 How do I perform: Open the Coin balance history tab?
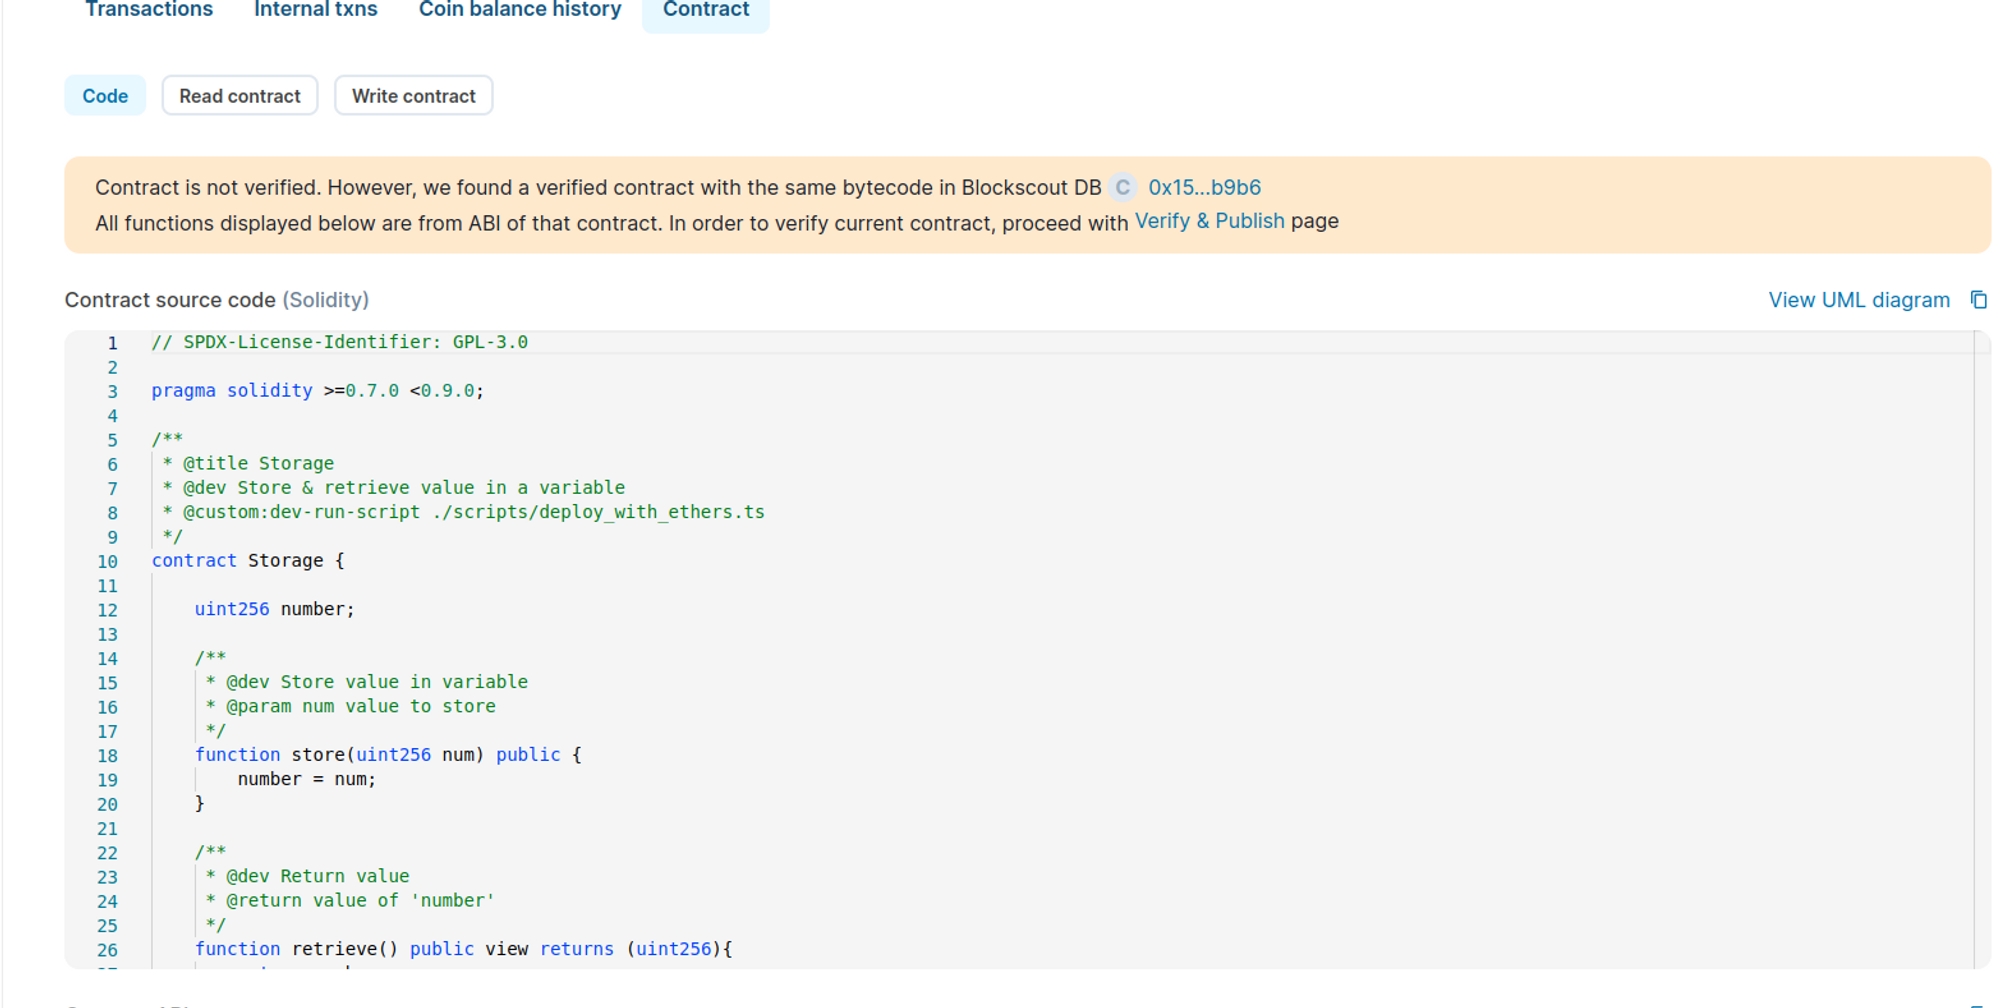(x=519, y=10)
